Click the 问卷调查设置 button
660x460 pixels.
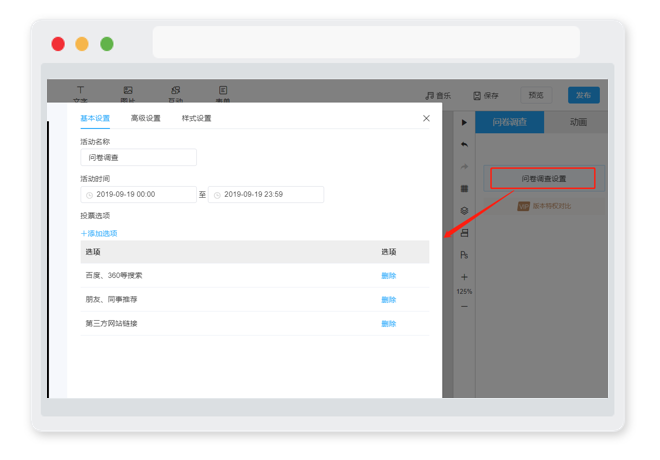pos(543,178)
